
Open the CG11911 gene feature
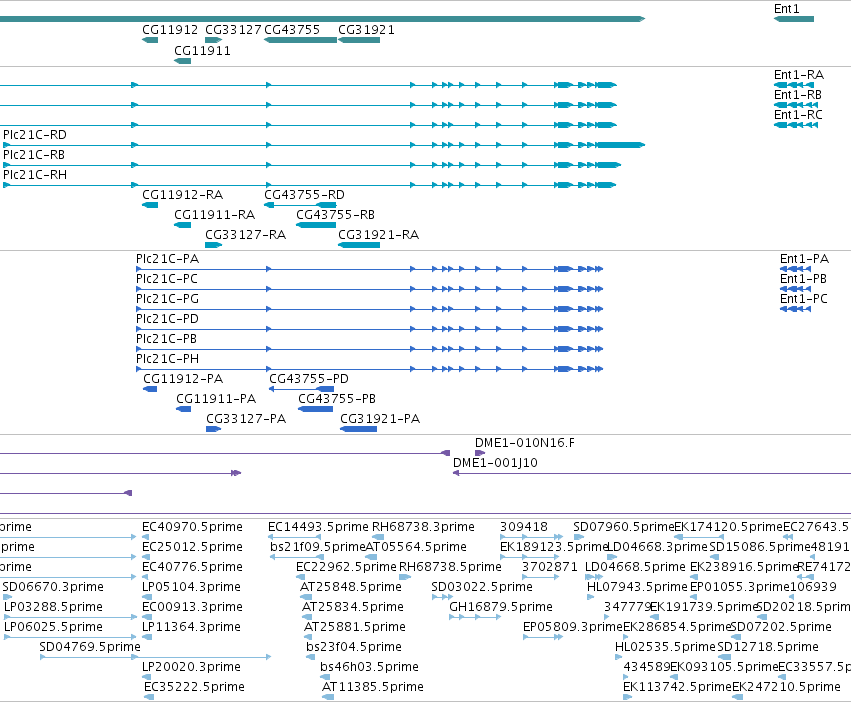click(182, 61)
